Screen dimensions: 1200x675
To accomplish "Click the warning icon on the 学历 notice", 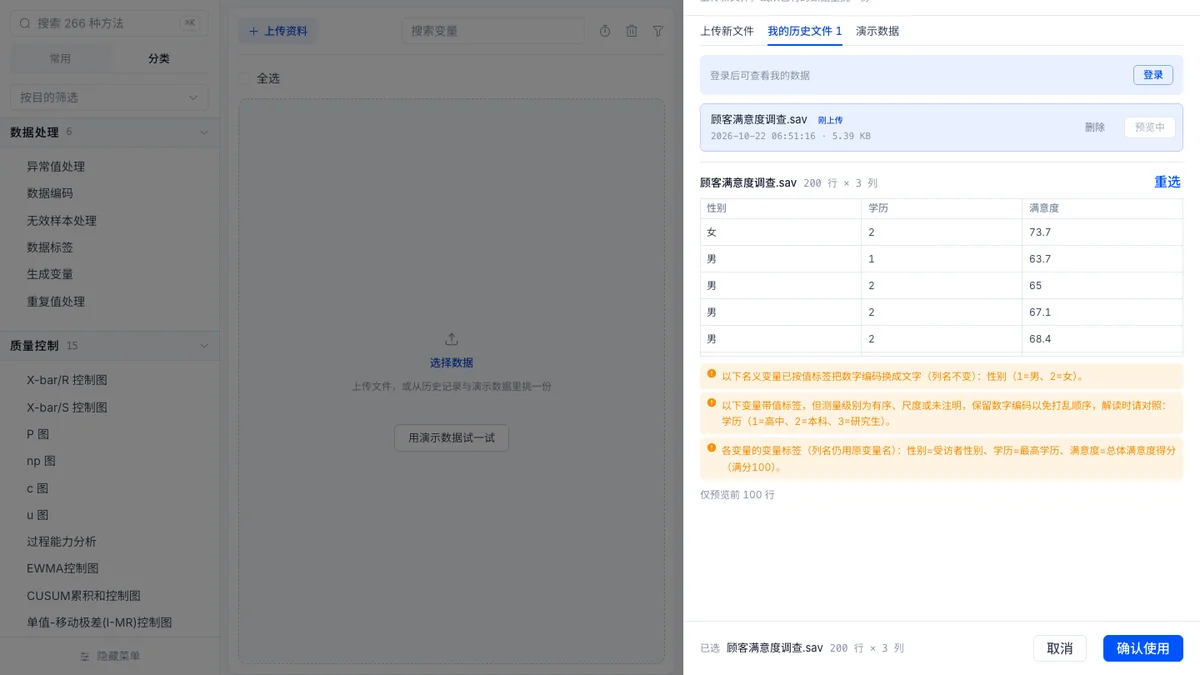I will click(x=711, y=404).
